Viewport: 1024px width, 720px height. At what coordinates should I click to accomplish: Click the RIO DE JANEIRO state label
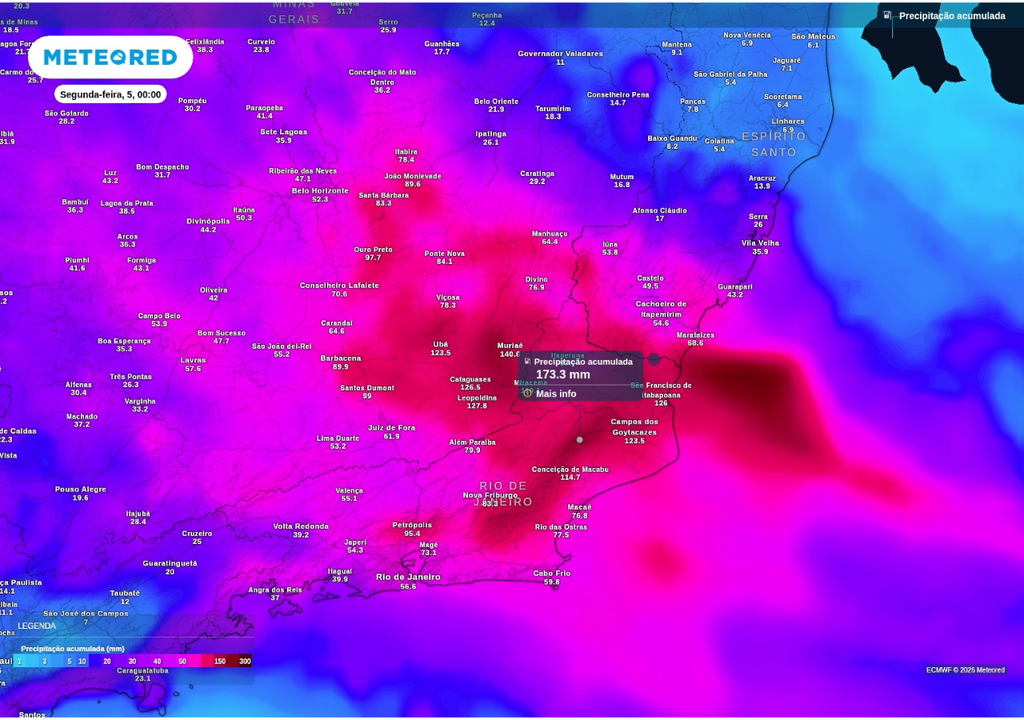[x=503, y=494]
